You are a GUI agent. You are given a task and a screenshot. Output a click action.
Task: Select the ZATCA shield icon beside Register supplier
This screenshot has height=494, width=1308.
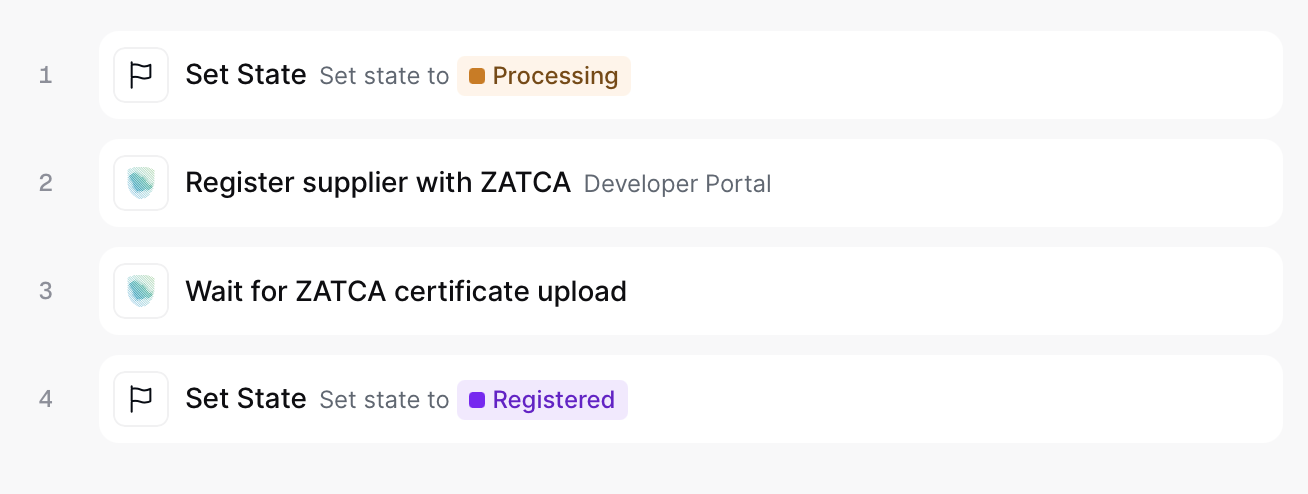[141, 183]
